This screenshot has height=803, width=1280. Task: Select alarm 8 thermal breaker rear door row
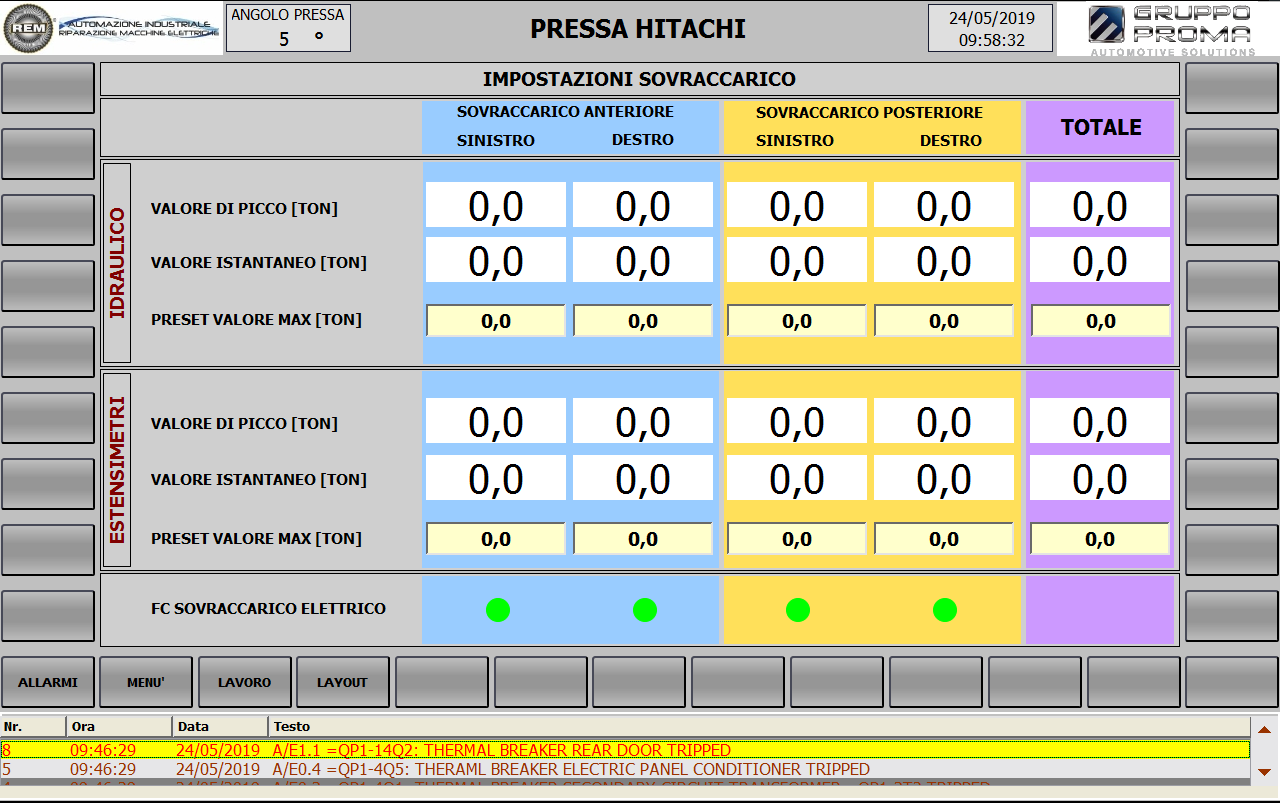click(x=625, y=750)
